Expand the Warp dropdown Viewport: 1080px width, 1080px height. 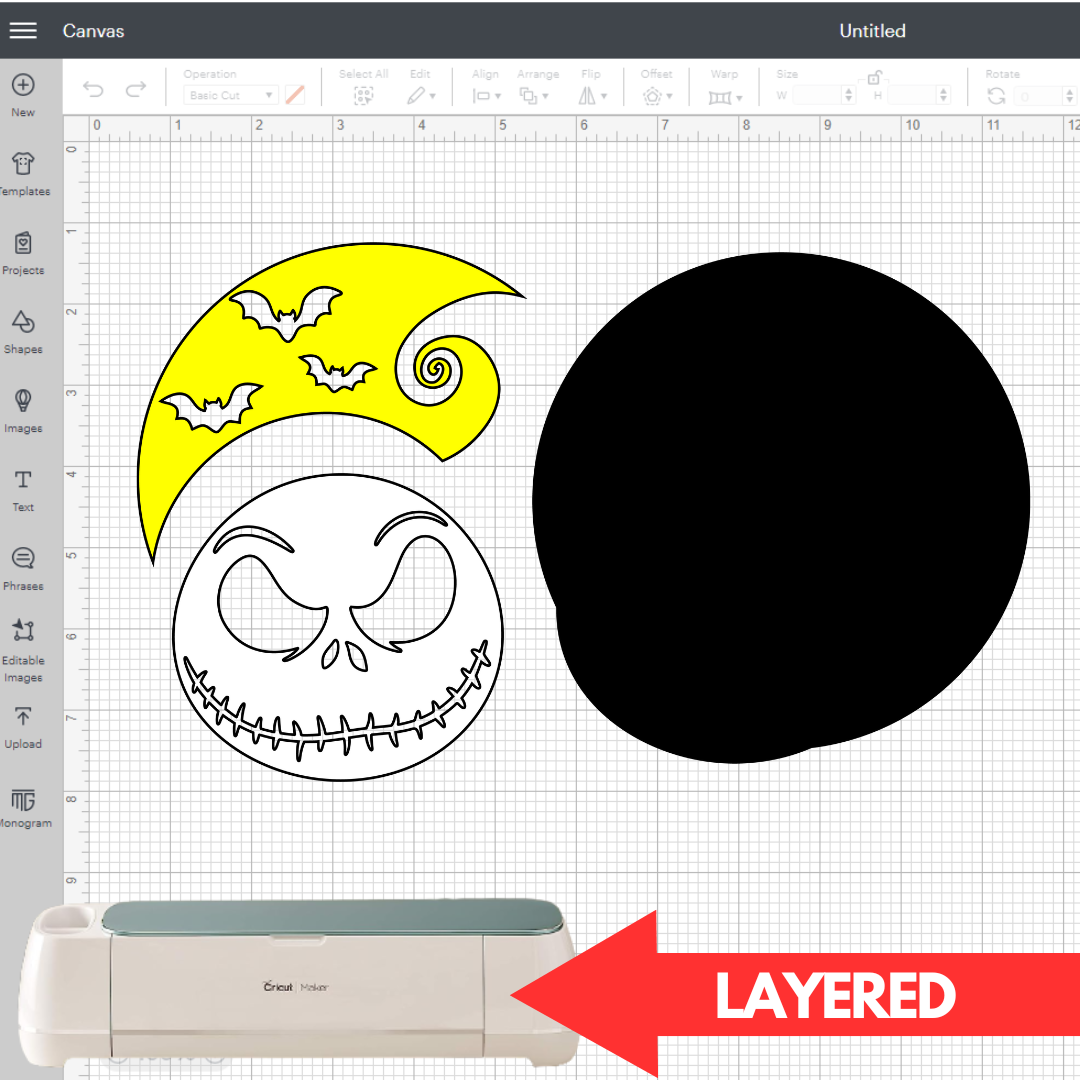coord(725,97)
